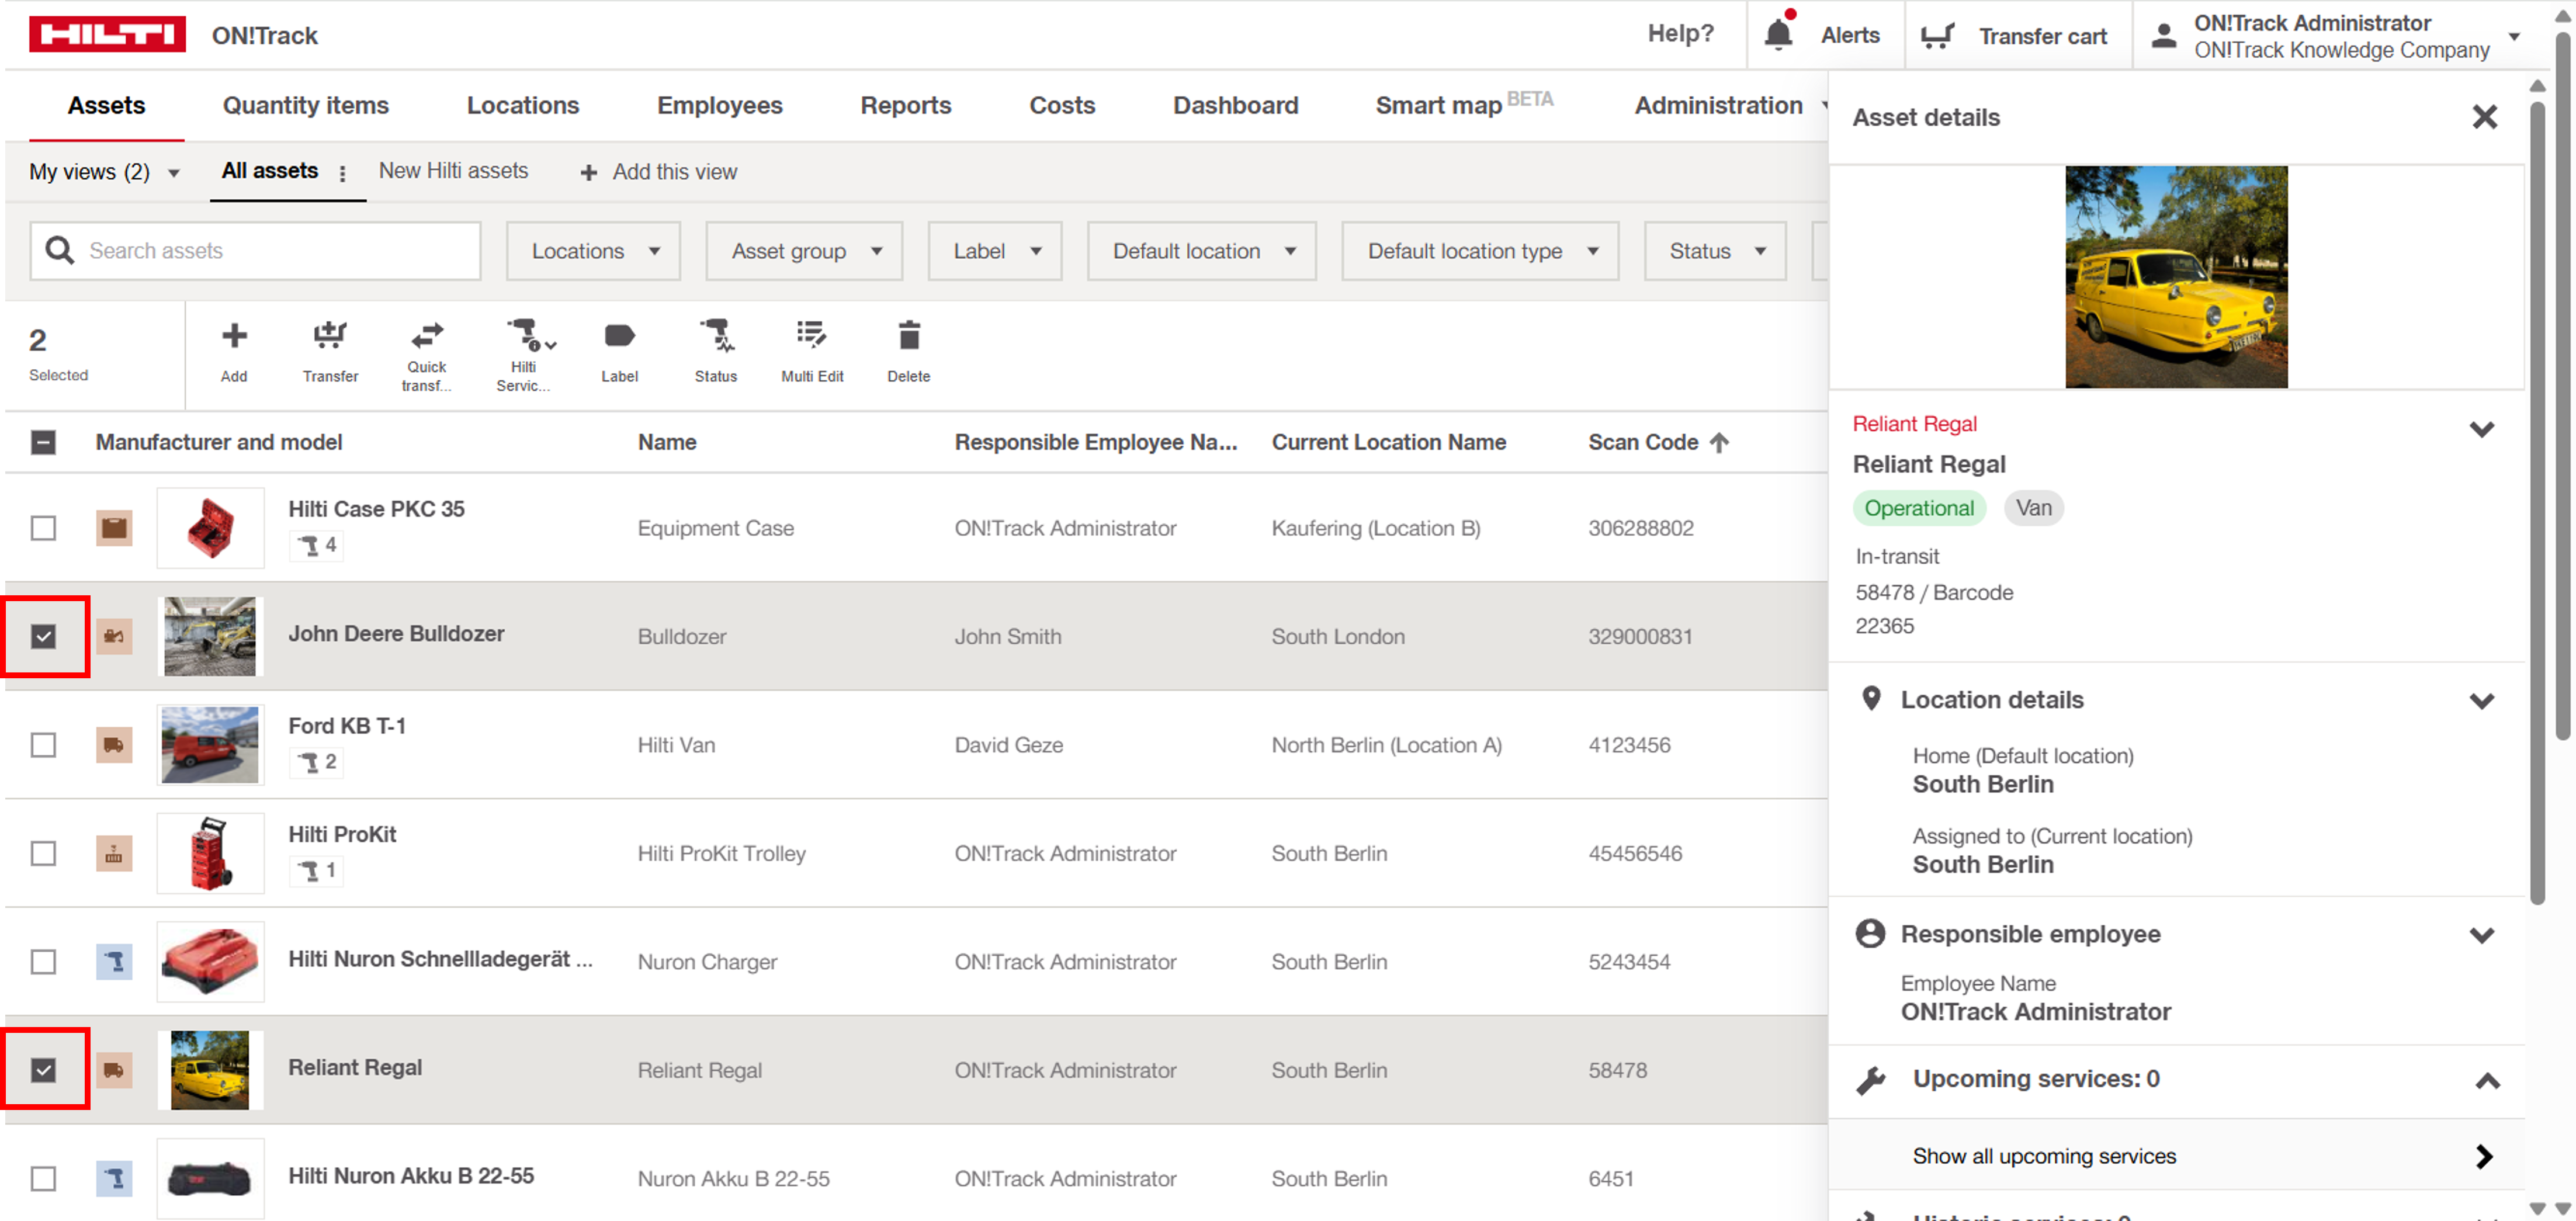The width and height of the screenshot is (2576, 1221).
Task: Open the Asset group filter dropdown
Action: click(x=804, y=251)
